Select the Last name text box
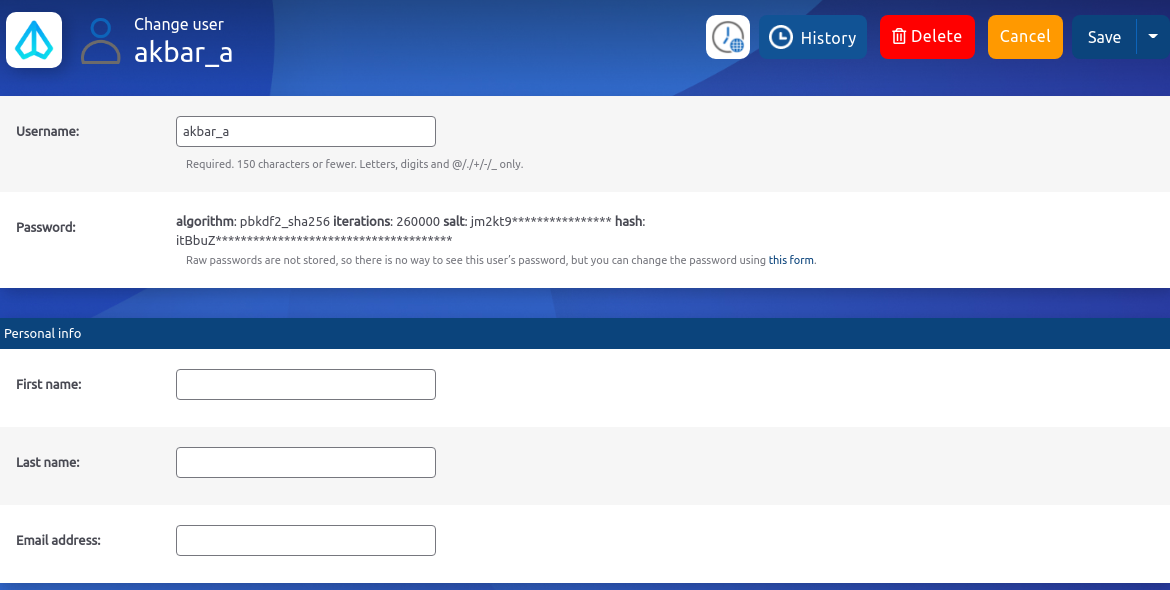Viewport: 1170px width, 590px height. [305, 462]
